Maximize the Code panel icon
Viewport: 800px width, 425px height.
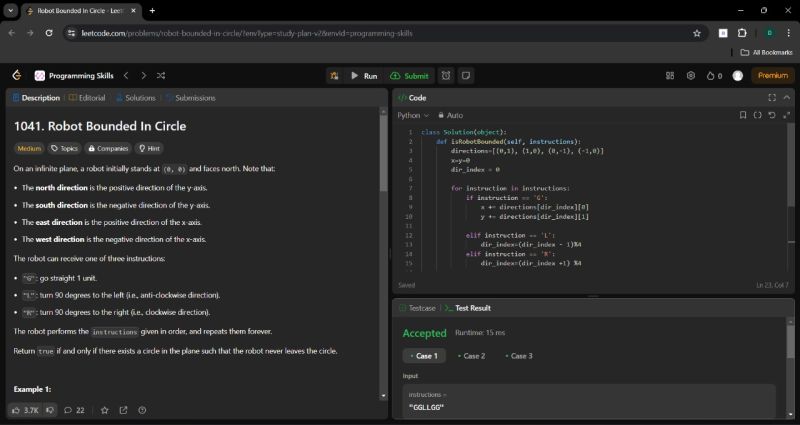[772, 97]
